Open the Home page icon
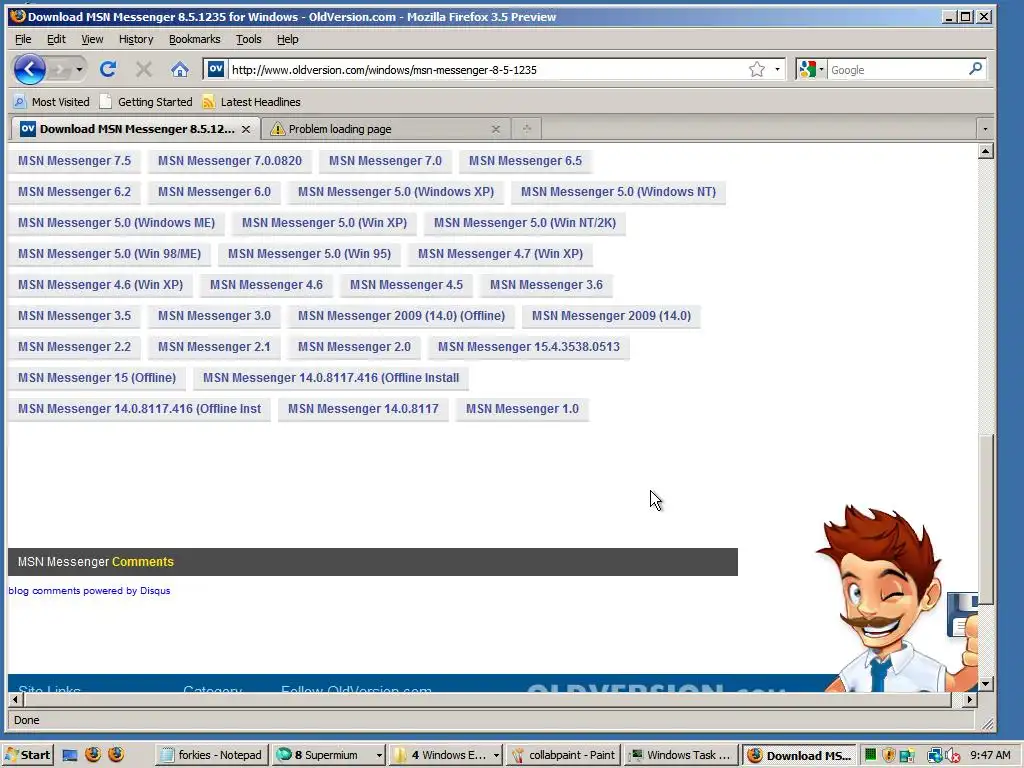 coord(180,69)
